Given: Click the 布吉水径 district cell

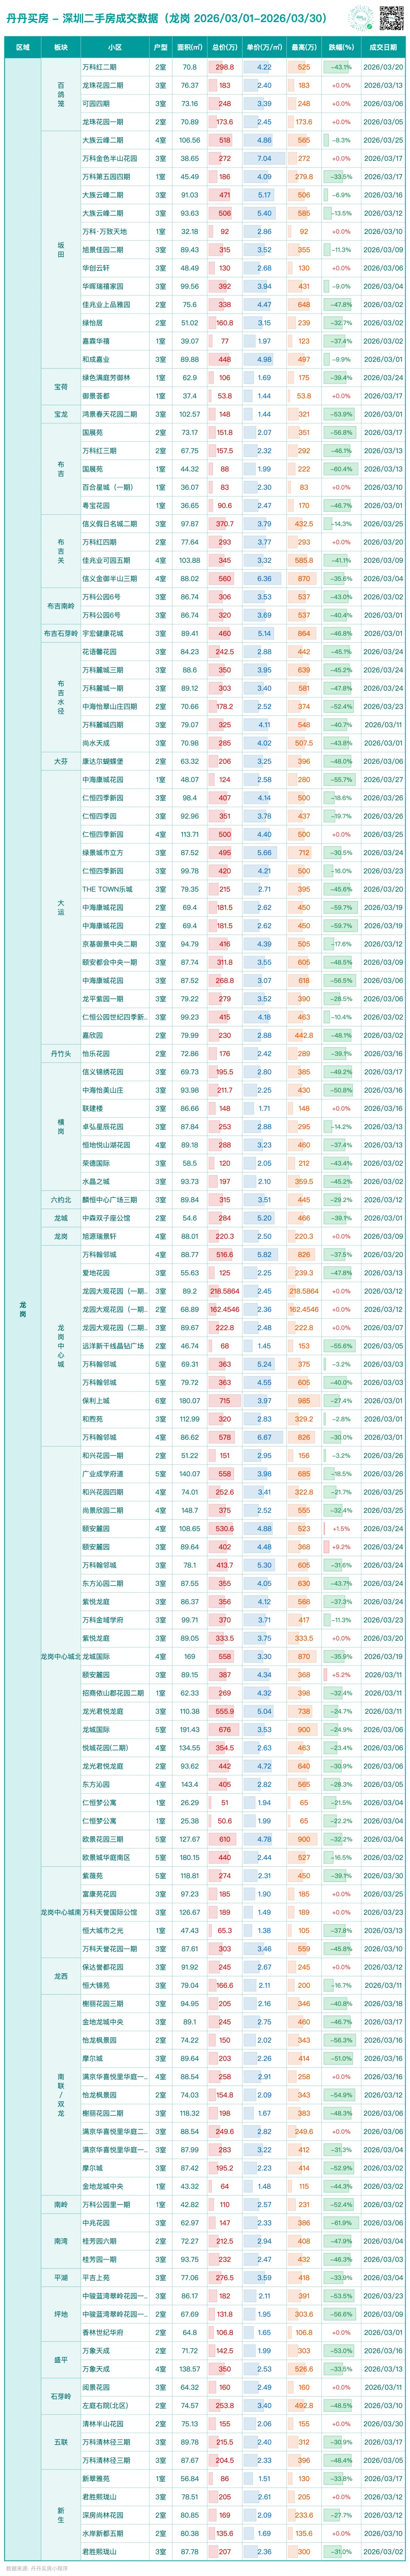Looking at the screenshot, I should 61,697.
